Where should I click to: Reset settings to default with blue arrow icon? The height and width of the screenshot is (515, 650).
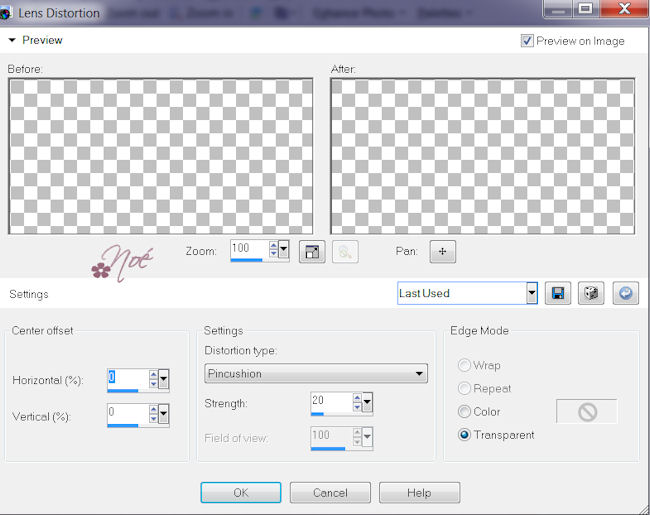coord(625,294)
